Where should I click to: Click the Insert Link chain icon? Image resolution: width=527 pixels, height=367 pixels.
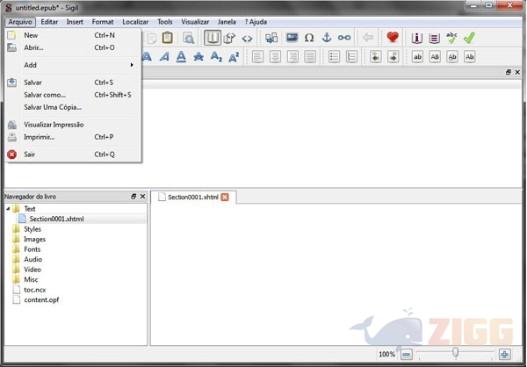click(344, 38)
